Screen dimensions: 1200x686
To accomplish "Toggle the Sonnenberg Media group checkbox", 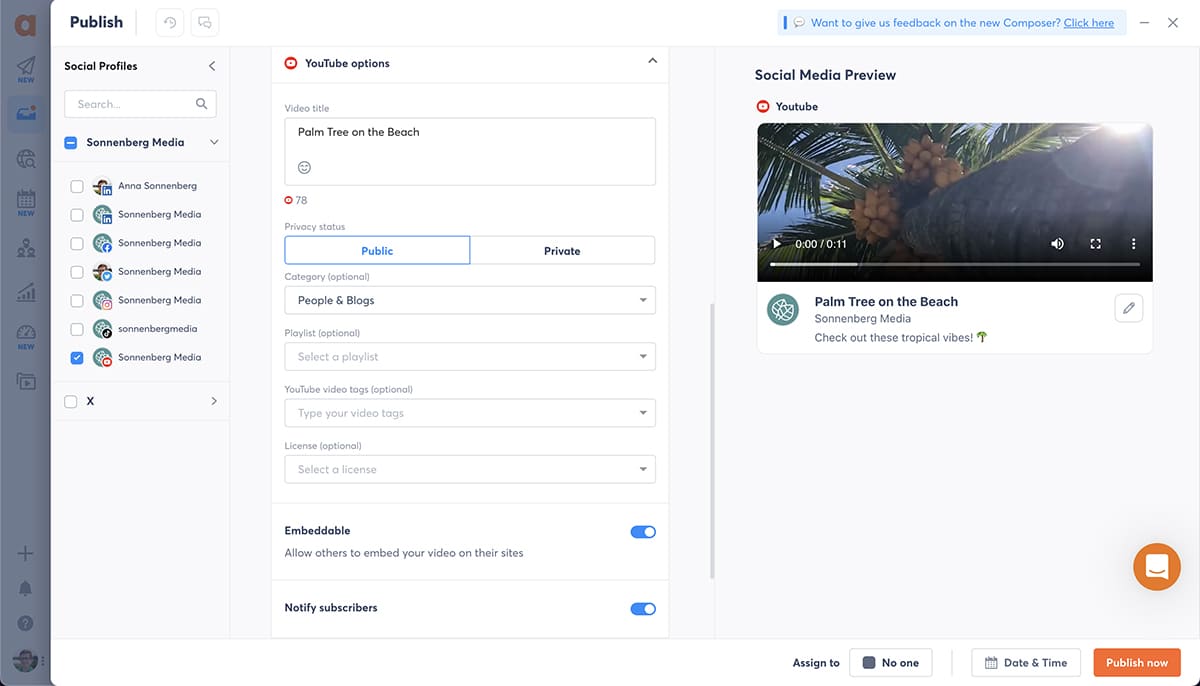I will (x=71, y=143).
